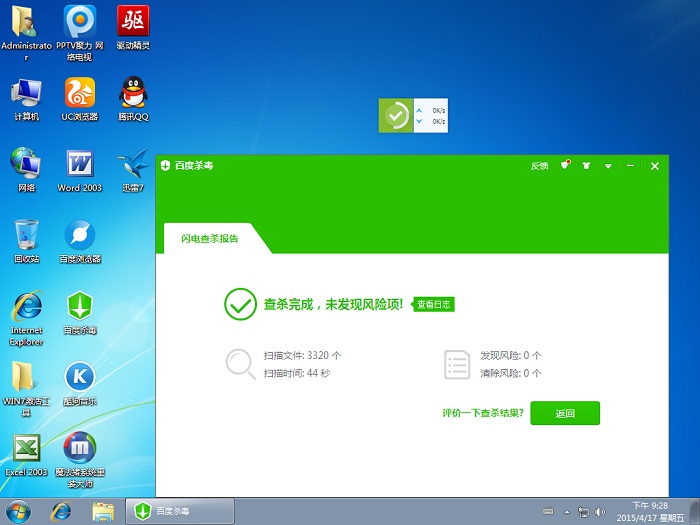Open the skin (shirt) icon in titlebar
This screenshot has height=525, width=700.
tap(586, 166)
